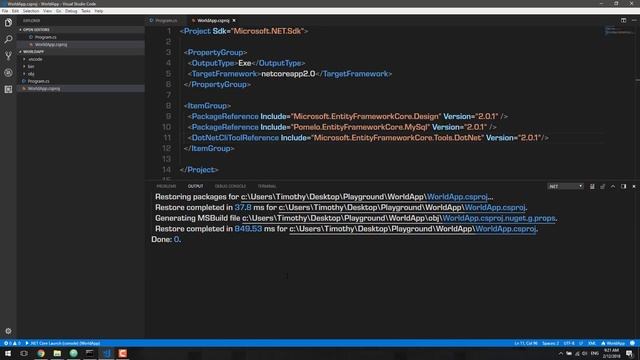This screenshot has width=640, height=360.
Task: Change language mode XML in status bar
Action: coord(592,343)
